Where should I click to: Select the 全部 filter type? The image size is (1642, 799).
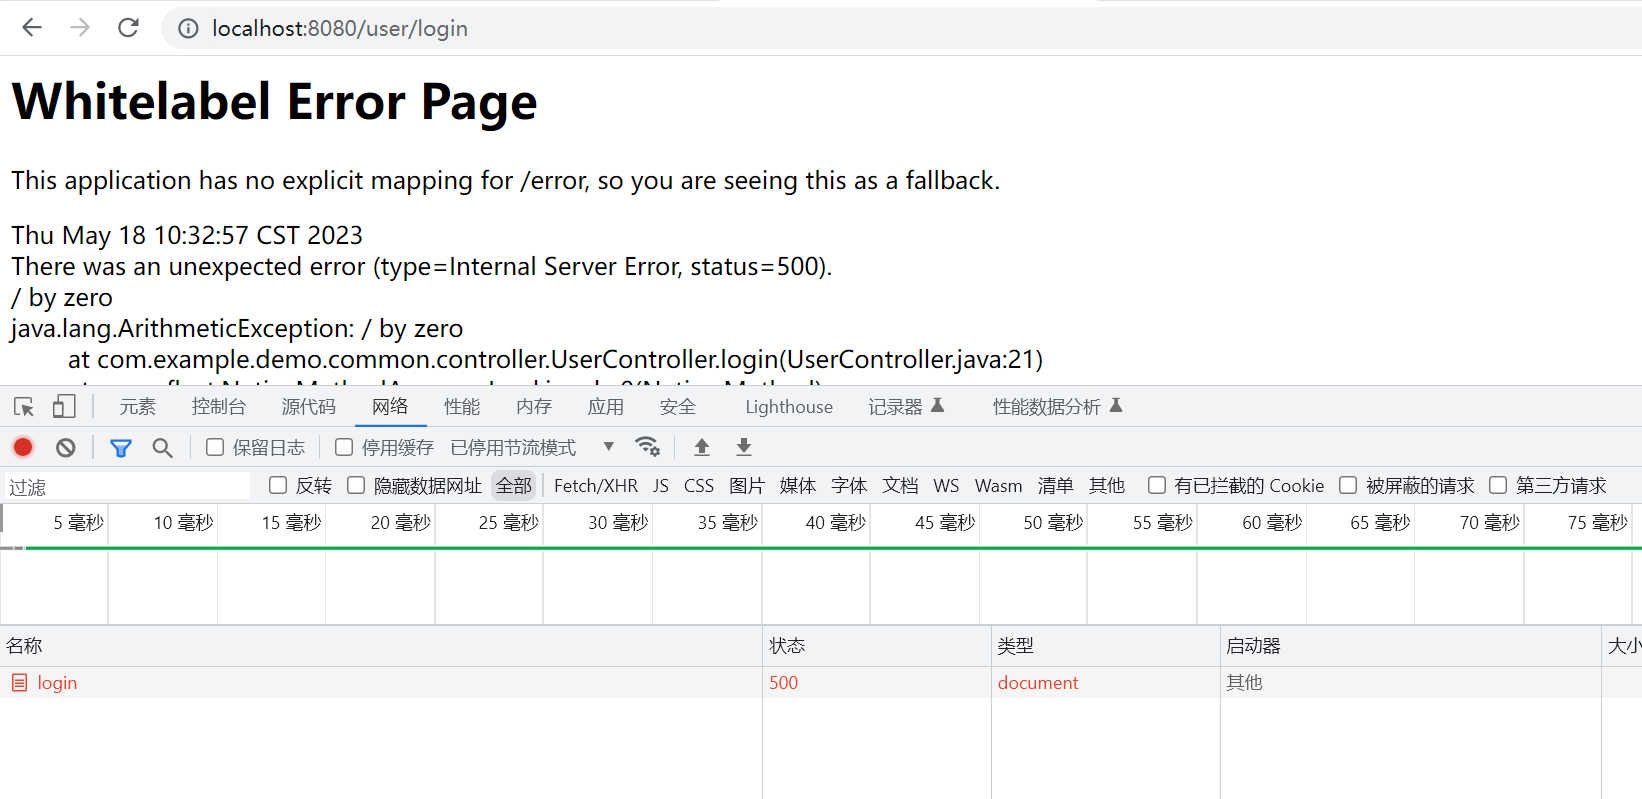point(514,485)
